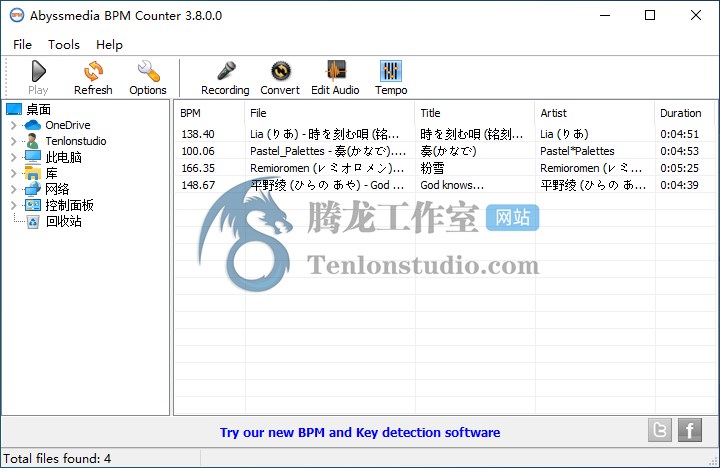Select the OneDrive cloud icon in the tree

[x=33, y=125]
